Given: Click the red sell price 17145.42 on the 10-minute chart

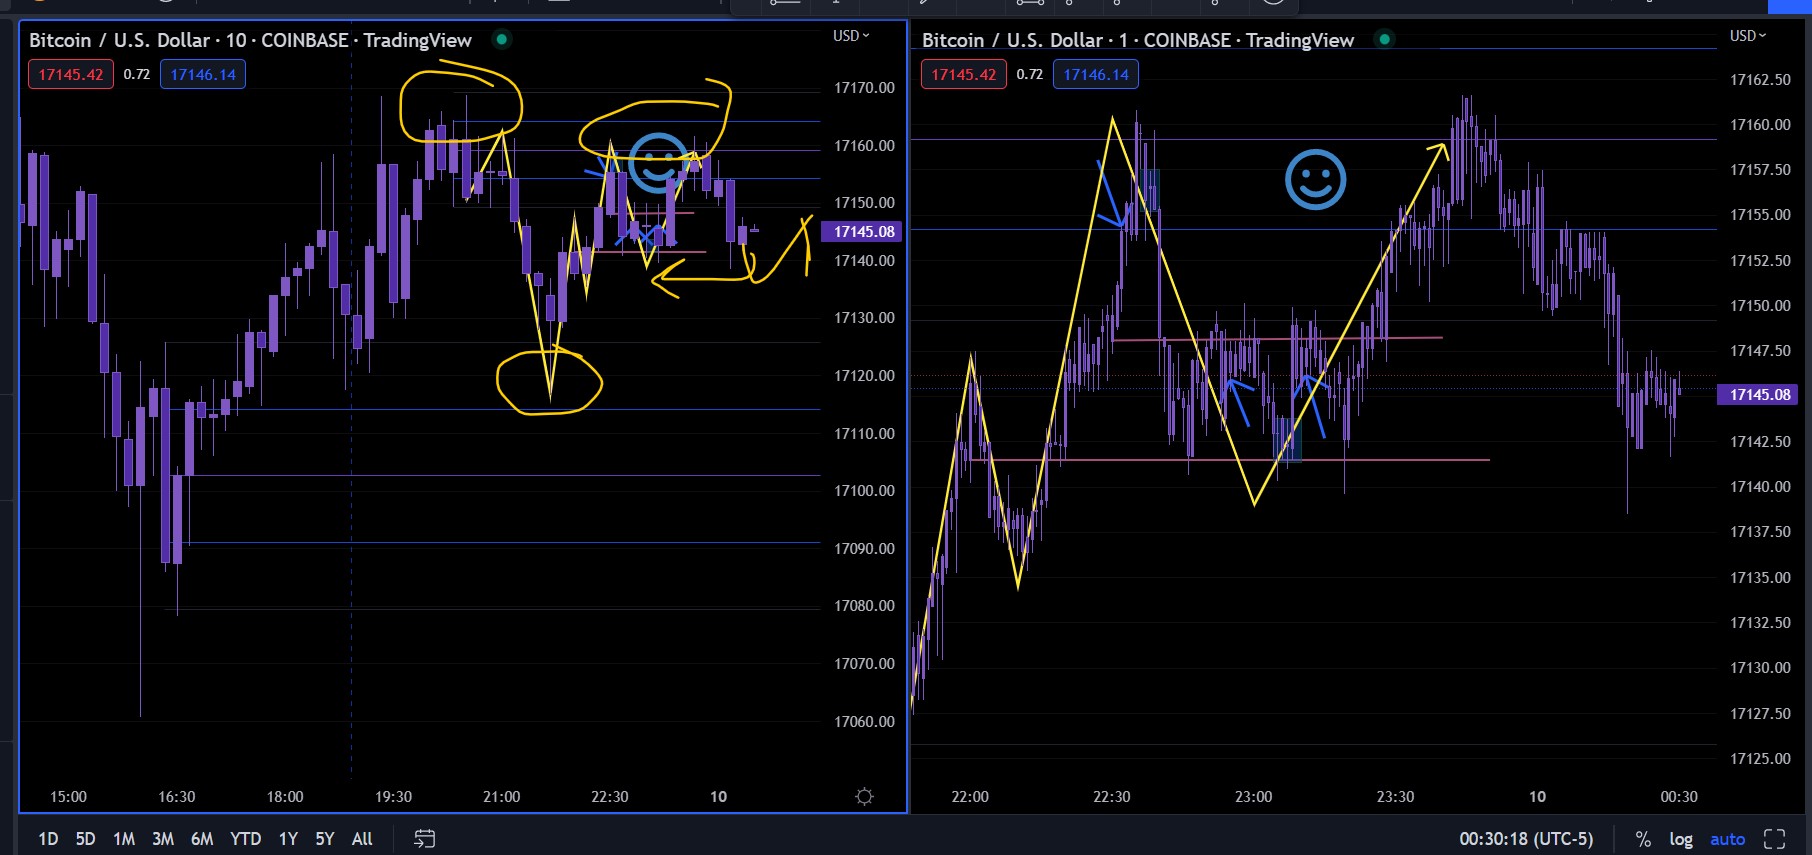Looking at the screenshot, I should point(71,74).
